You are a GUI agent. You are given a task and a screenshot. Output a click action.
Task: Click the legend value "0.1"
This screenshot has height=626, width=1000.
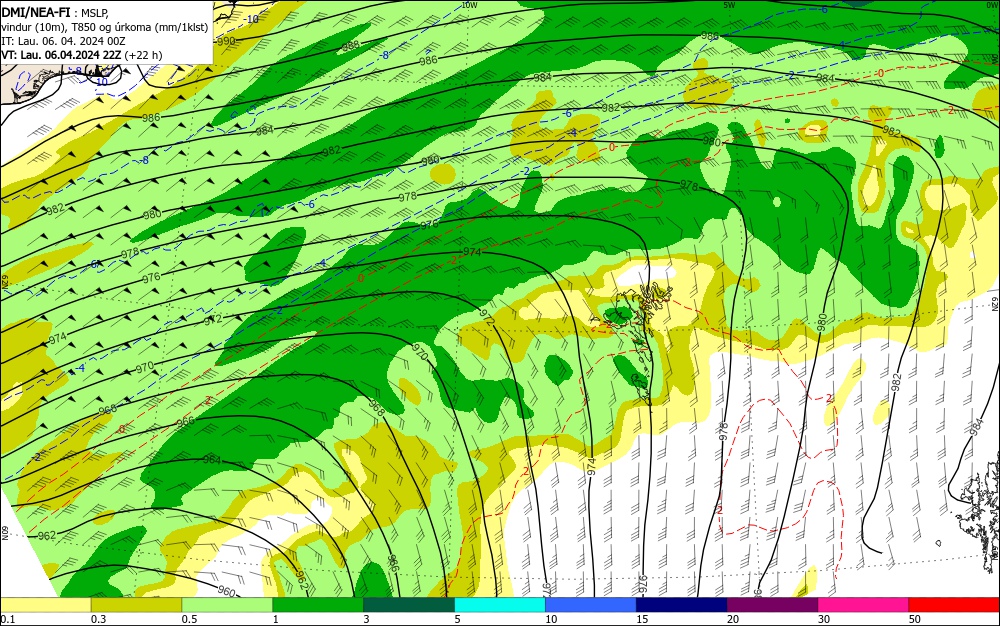8,619
